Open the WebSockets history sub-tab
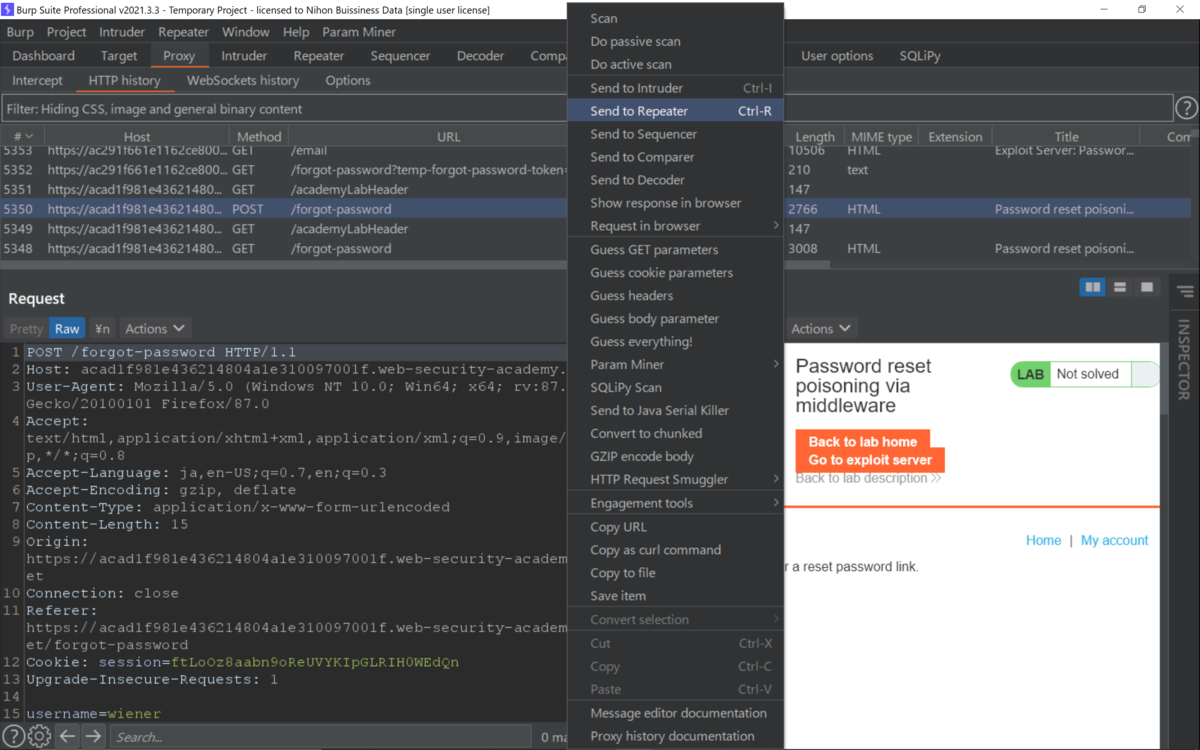1200x750 pixels. point(243,80)
